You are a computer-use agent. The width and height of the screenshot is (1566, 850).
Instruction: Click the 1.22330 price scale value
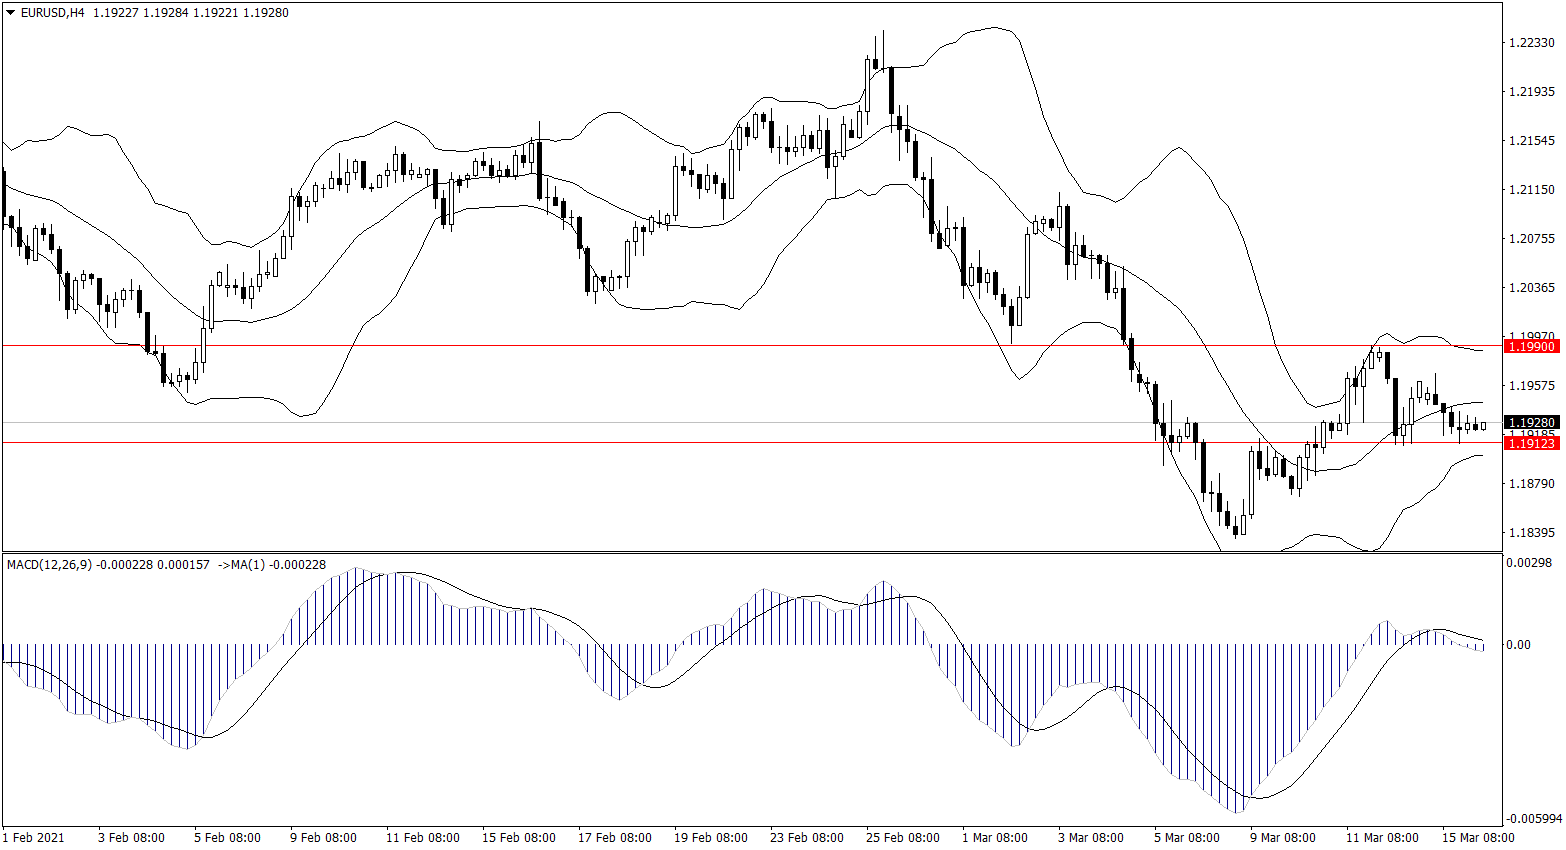(x=1532, y=43)
